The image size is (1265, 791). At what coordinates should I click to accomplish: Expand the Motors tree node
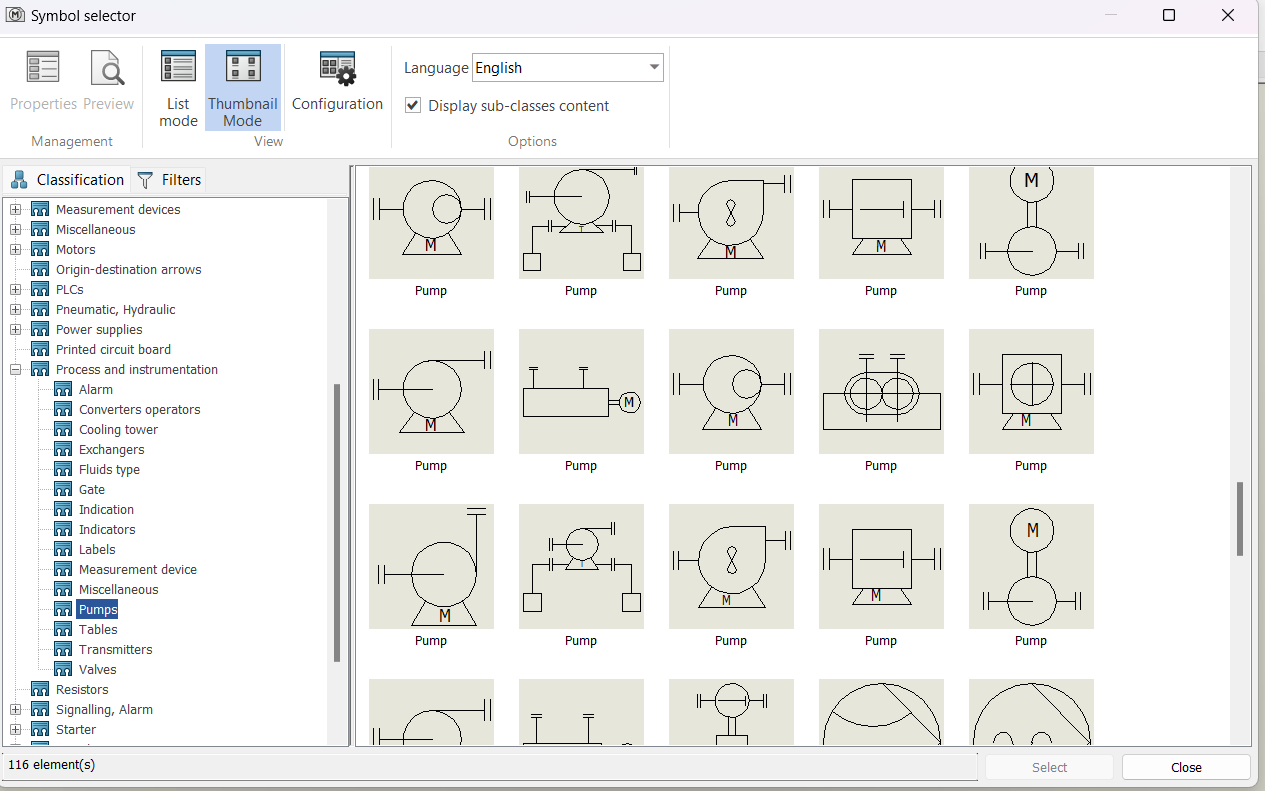tap(16, 249)
